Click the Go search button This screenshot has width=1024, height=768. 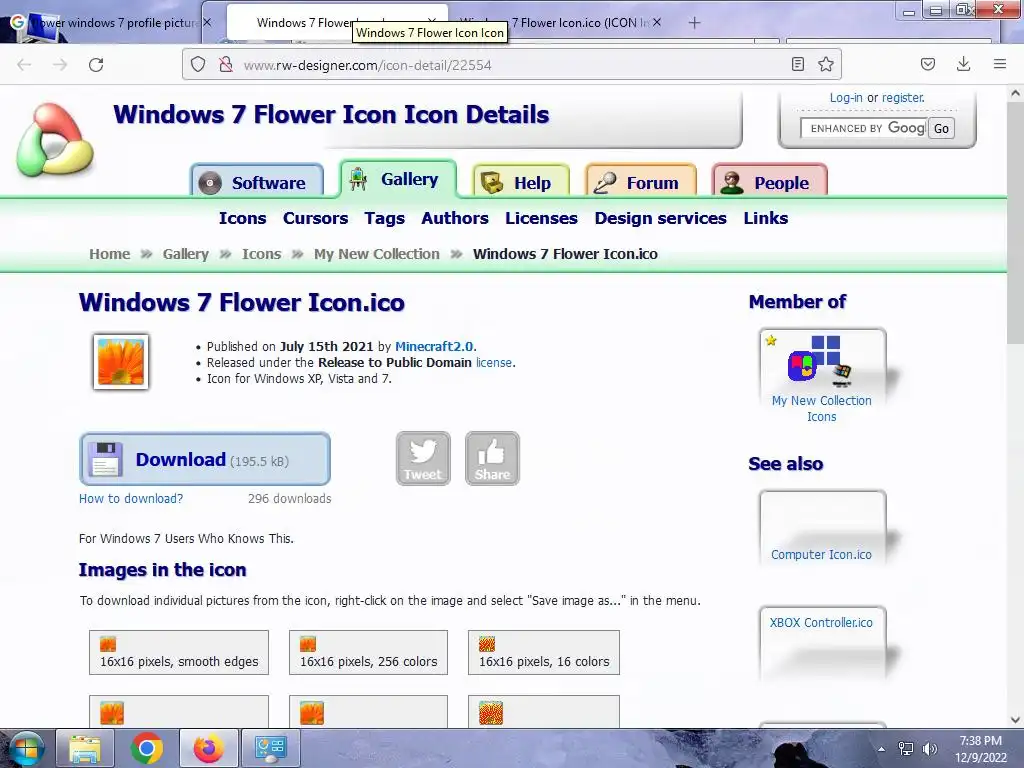pyautogui.click(x=941, y=129)
